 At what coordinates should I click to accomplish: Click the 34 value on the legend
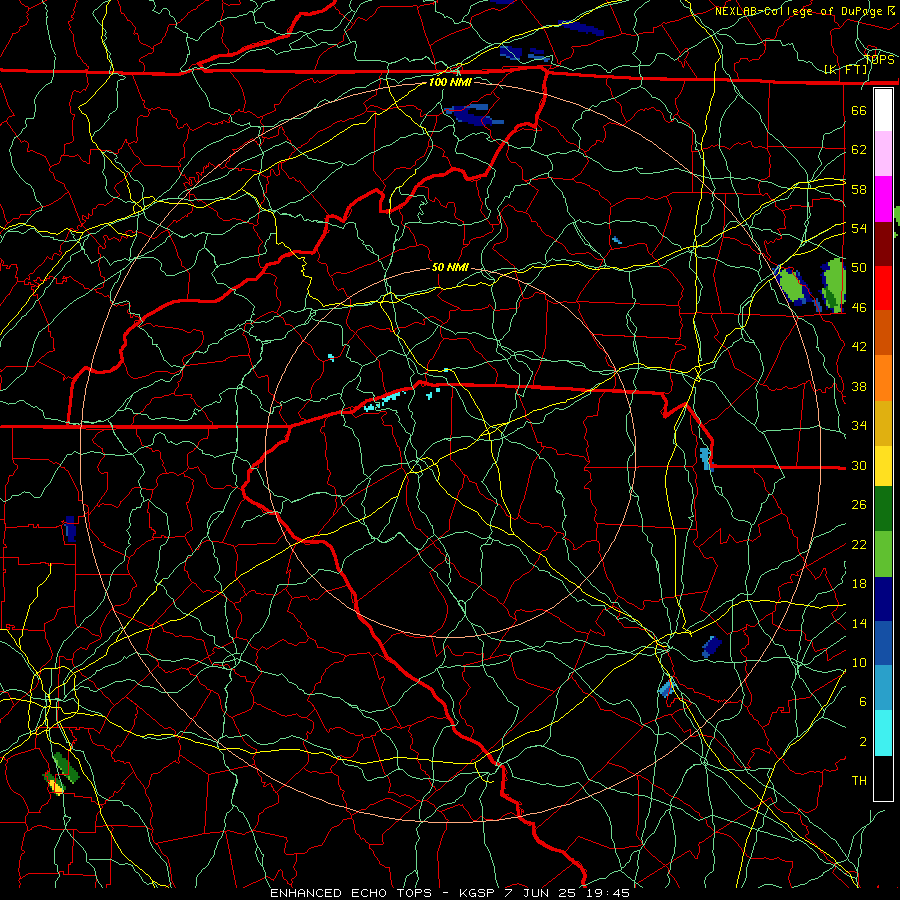coord(859,425)
